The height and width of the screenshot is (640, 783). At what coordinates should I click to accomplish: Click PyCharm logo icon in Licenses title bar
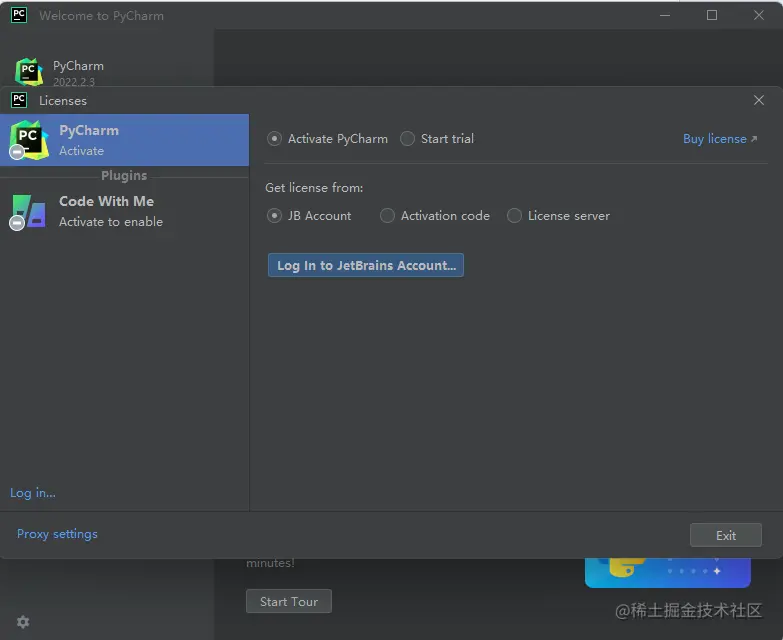[19, 100]
